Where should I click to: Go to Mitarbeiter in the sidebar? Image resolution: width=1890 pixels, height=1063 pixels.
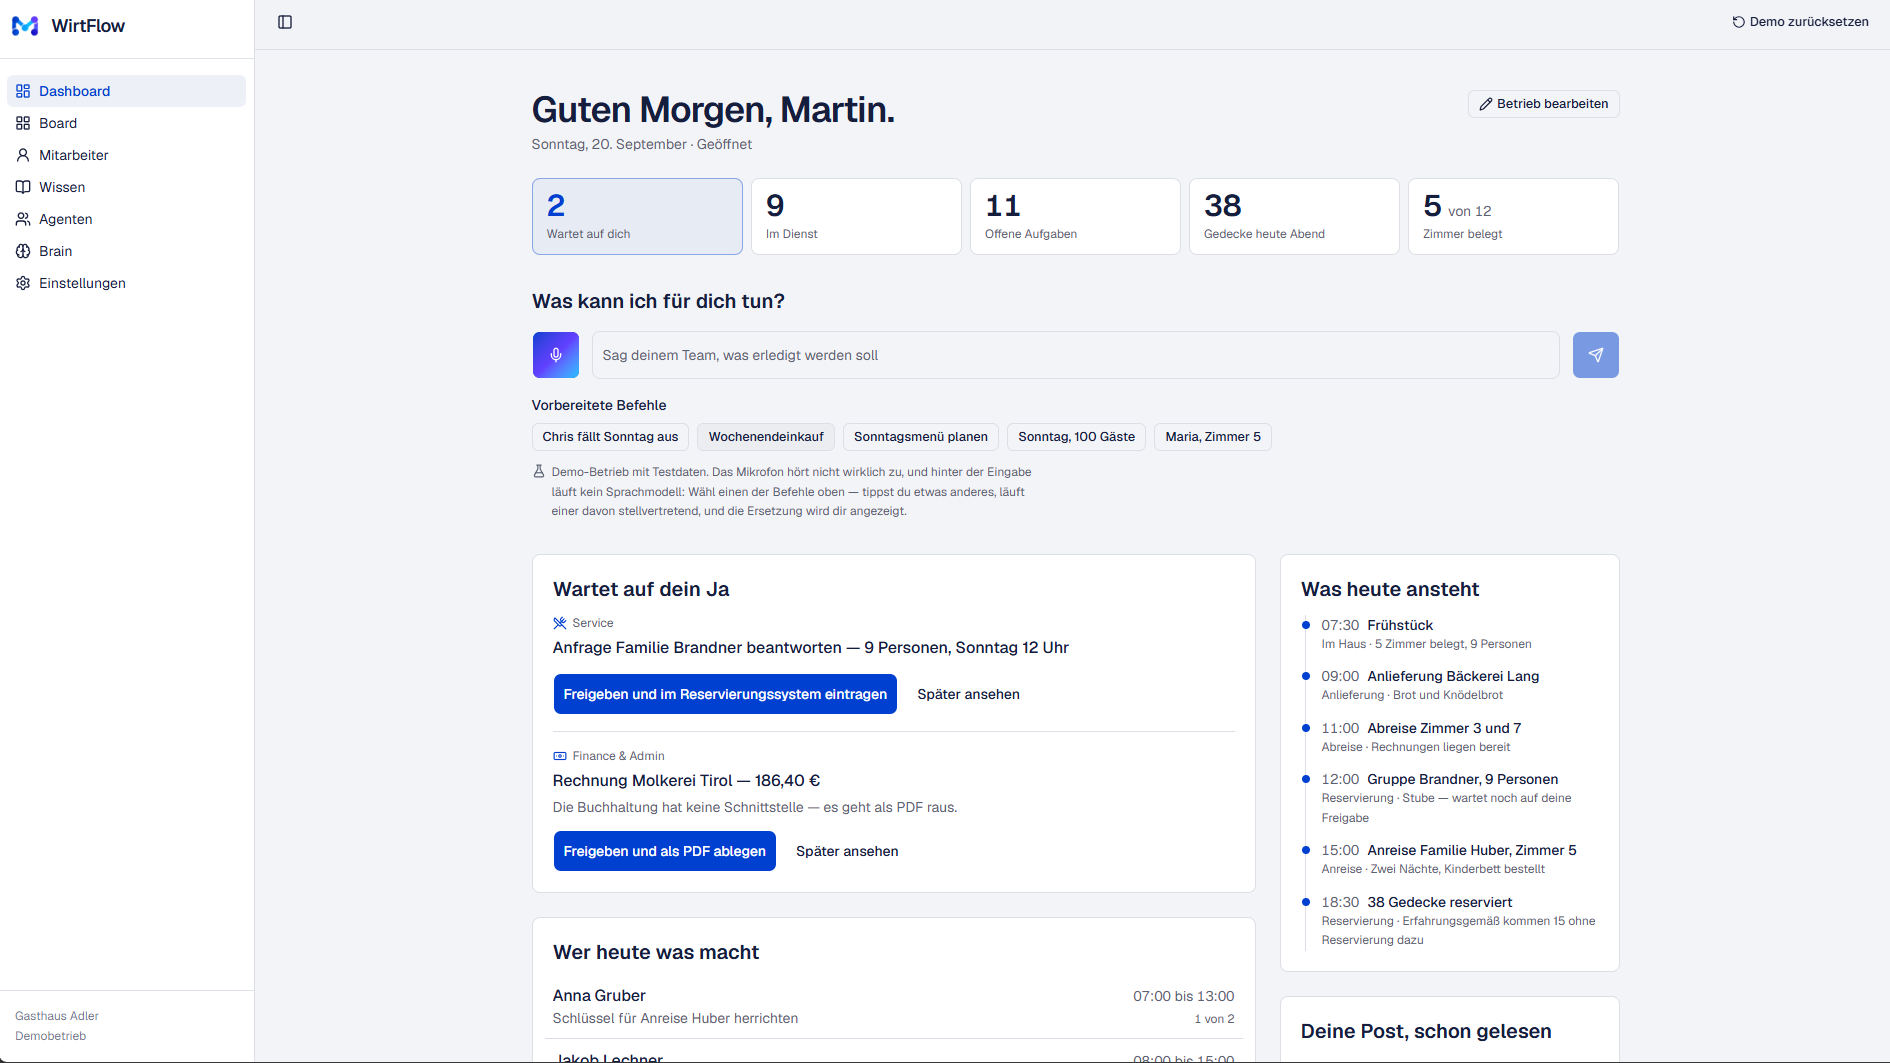127,155
